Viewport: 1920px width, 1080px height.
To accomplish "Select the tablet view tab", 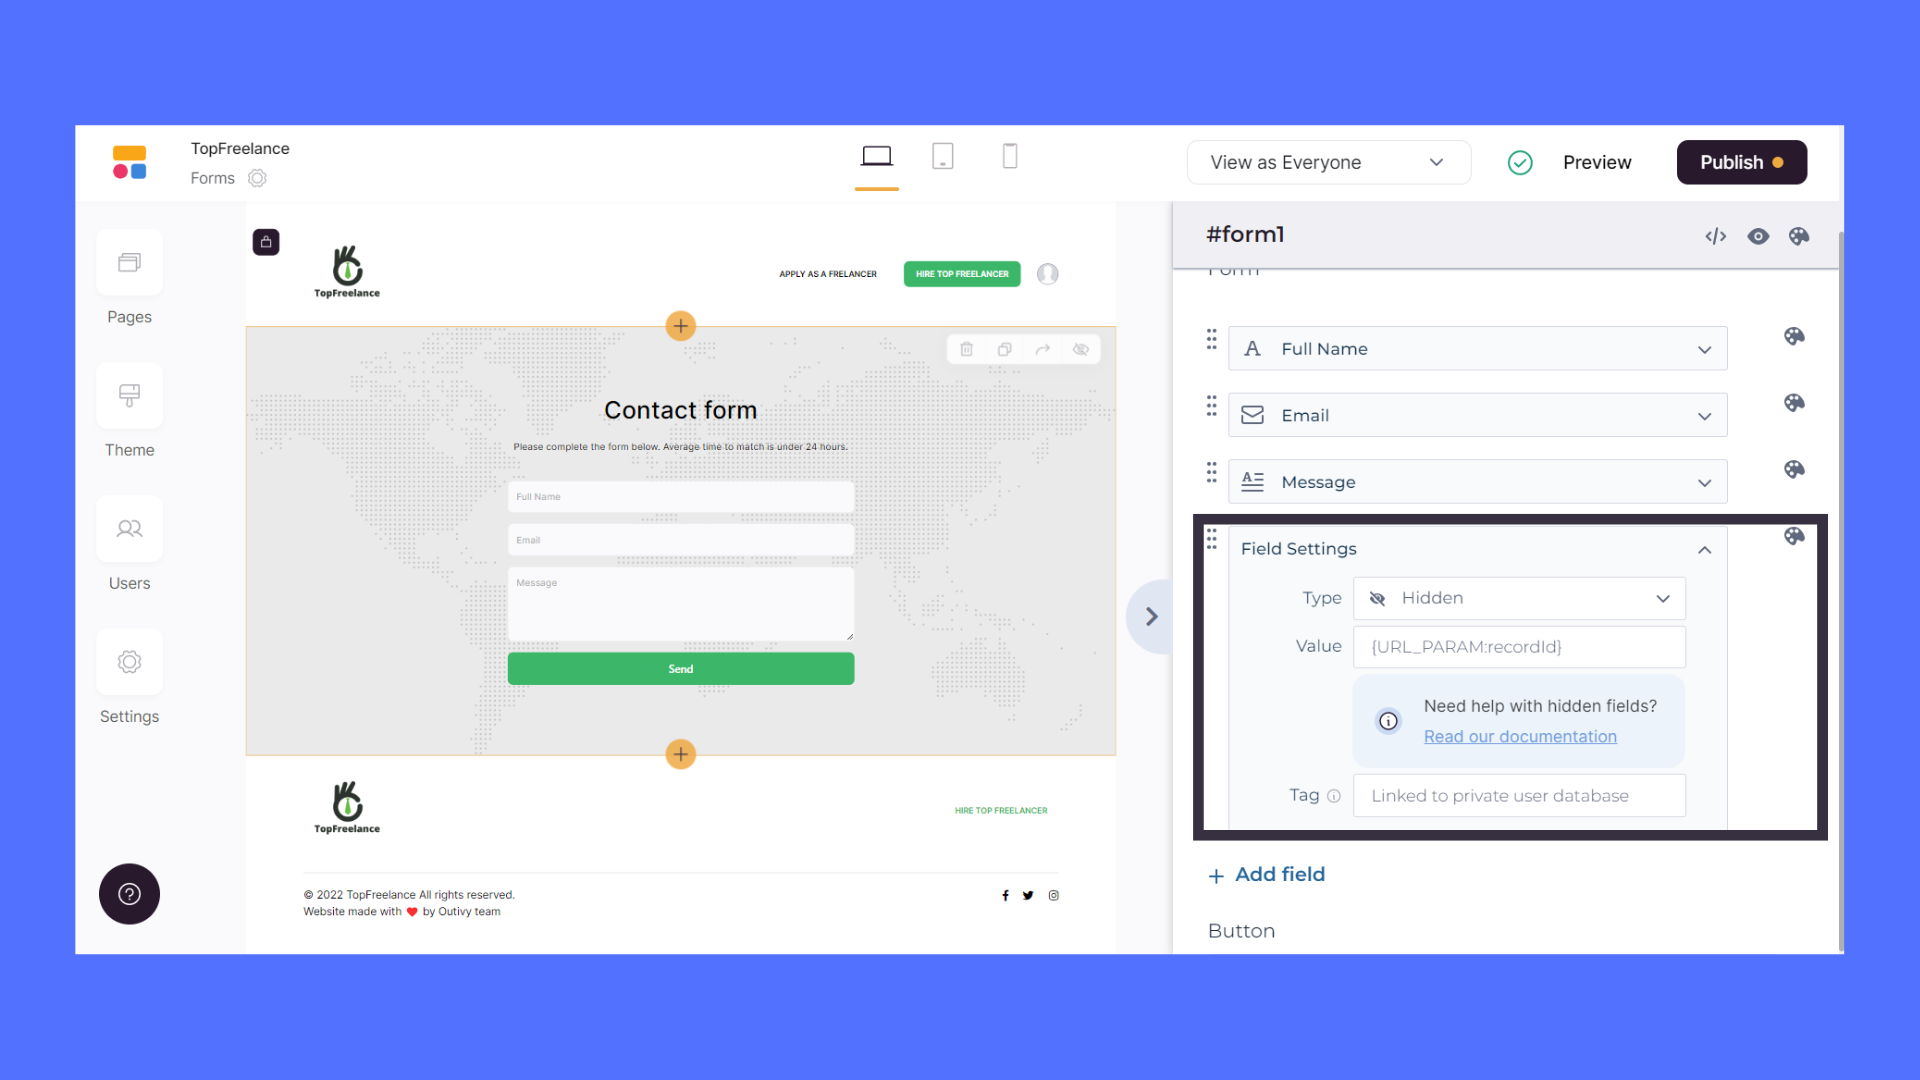I will (943, 157).
